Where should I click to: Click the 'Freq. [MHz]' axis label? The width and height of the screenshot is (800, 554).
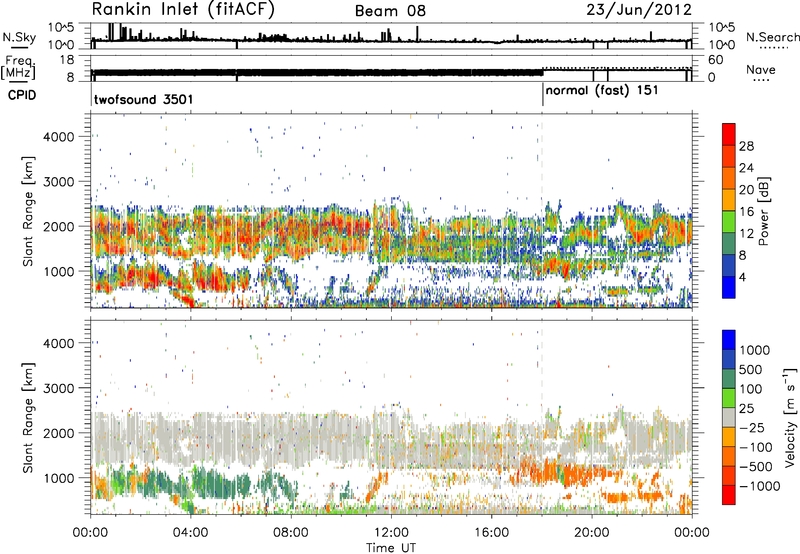pyautogui.click(x=18, y=68)
